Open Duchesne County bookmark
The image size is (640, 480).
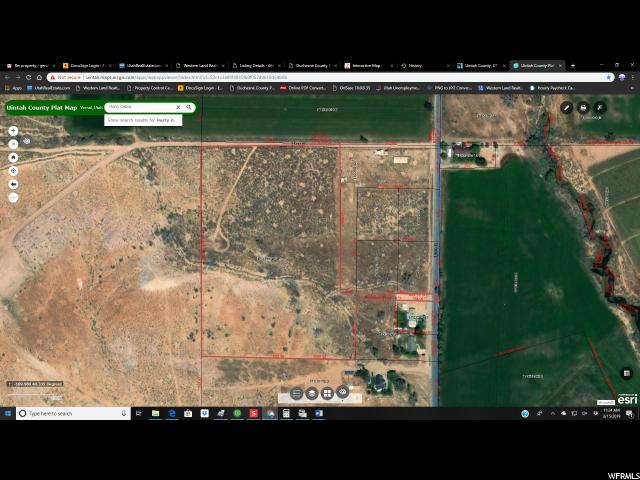(252, 88)
